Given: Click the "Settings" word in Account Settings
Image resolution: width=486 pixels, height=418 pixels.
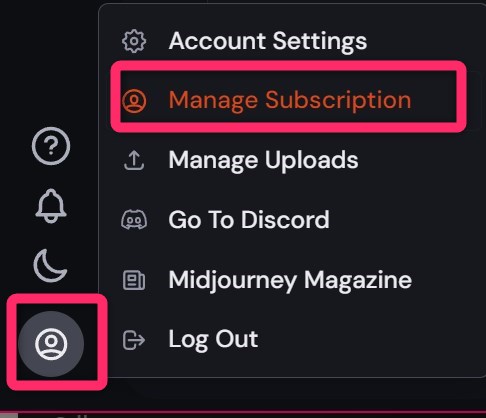Looking at the screenshot, I should point(320,42).
